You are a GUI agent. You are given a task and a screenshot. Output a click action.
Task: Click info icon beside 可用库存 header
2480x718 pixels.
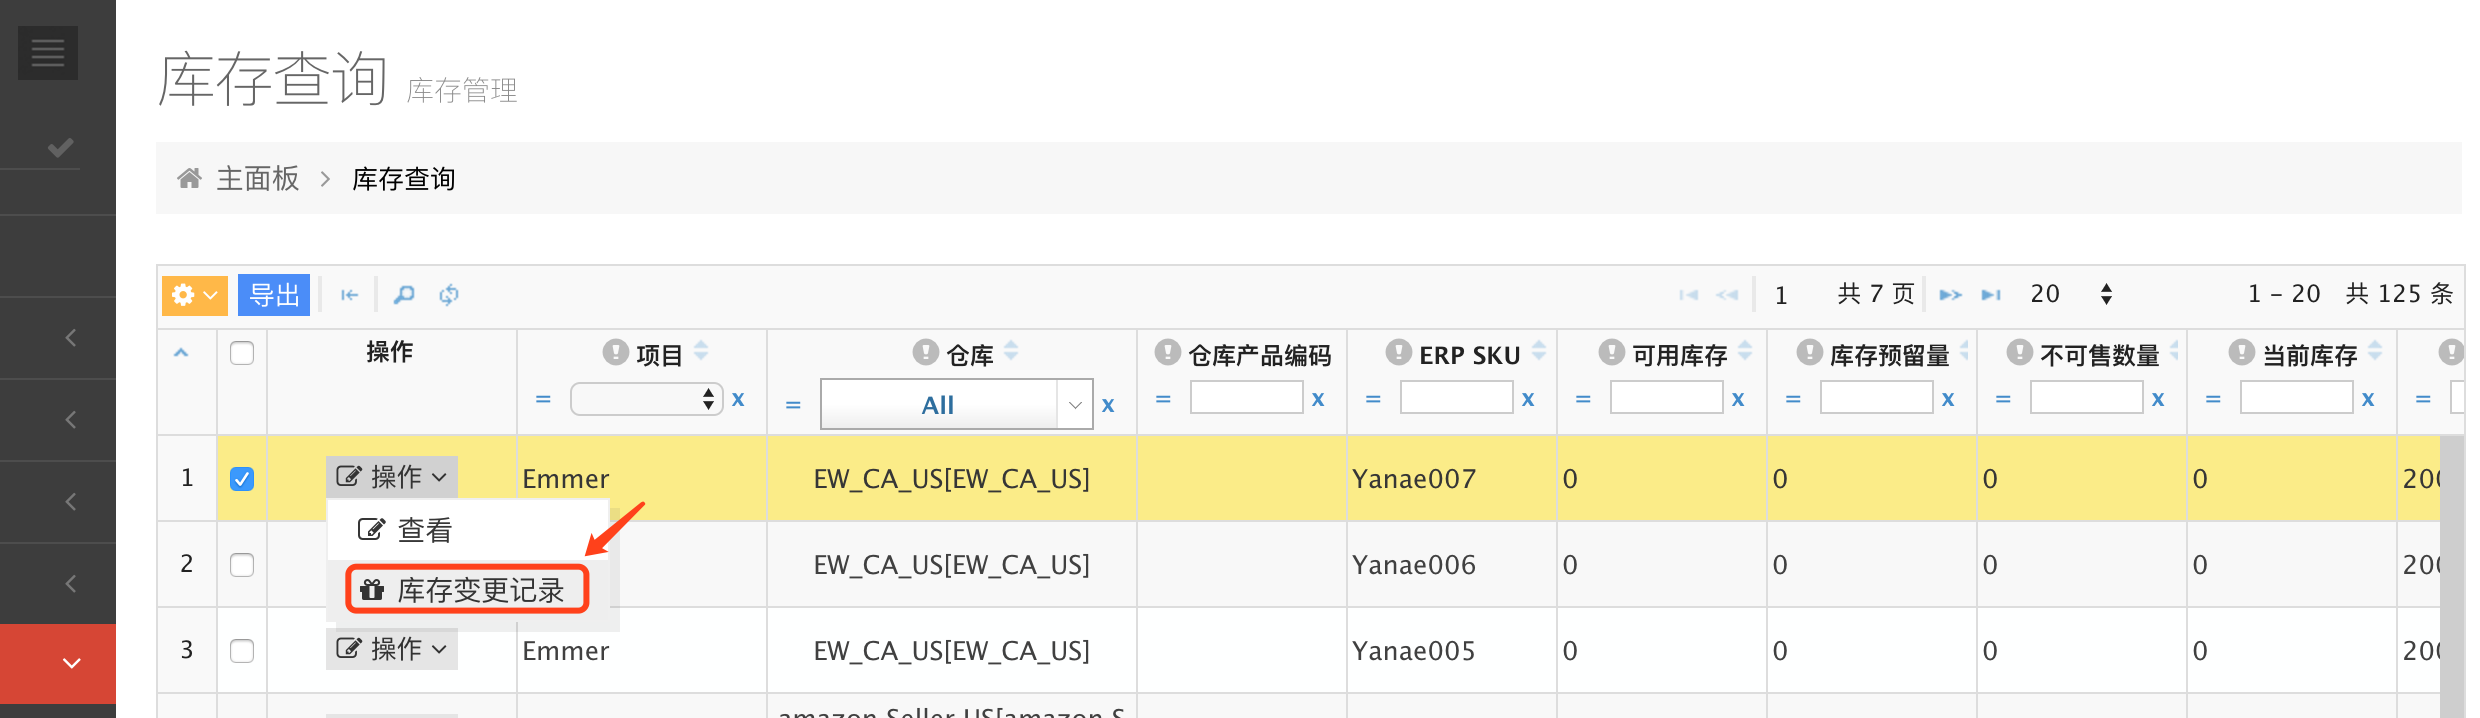point(1611,352)
